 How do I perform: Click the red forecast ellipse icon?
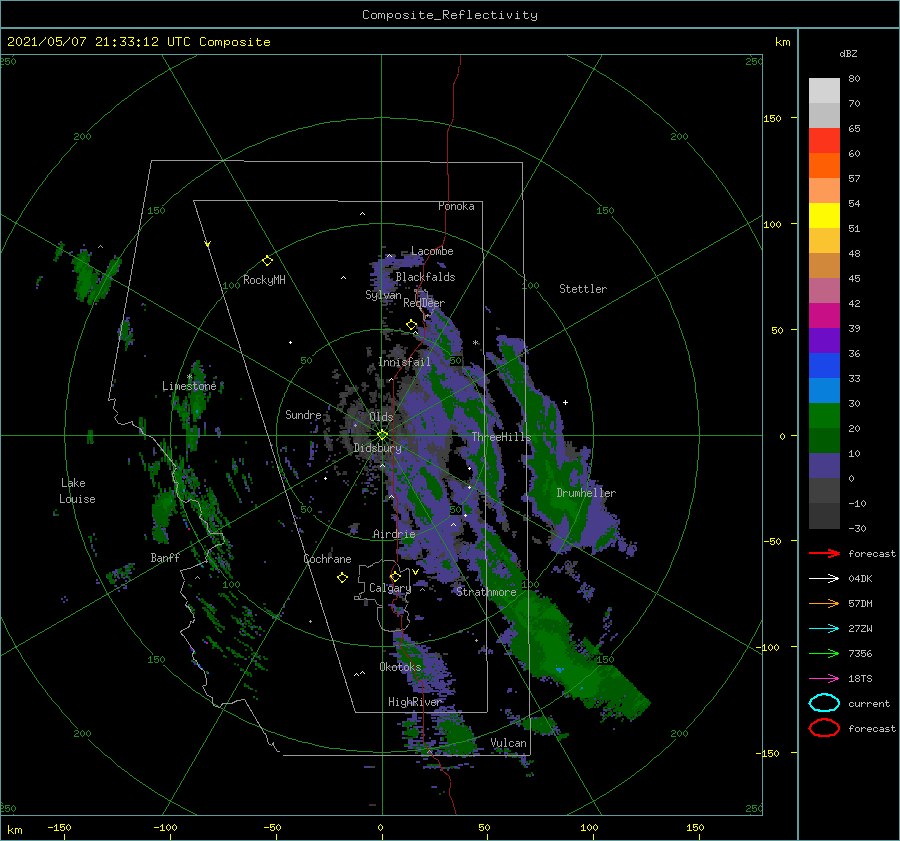point(824,728)
